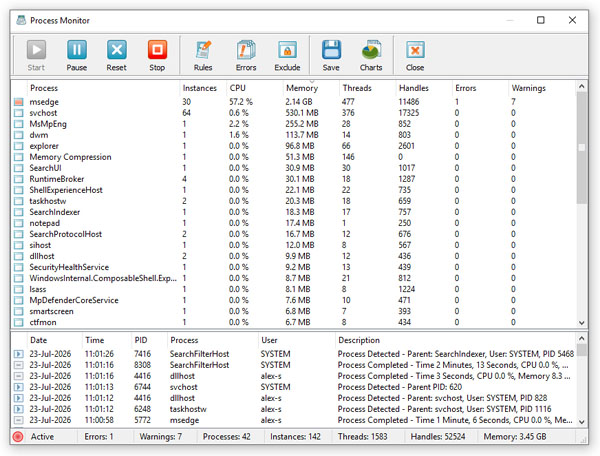Sort events by the Description column header
This screenshot has width=600, height=456.
455,340
